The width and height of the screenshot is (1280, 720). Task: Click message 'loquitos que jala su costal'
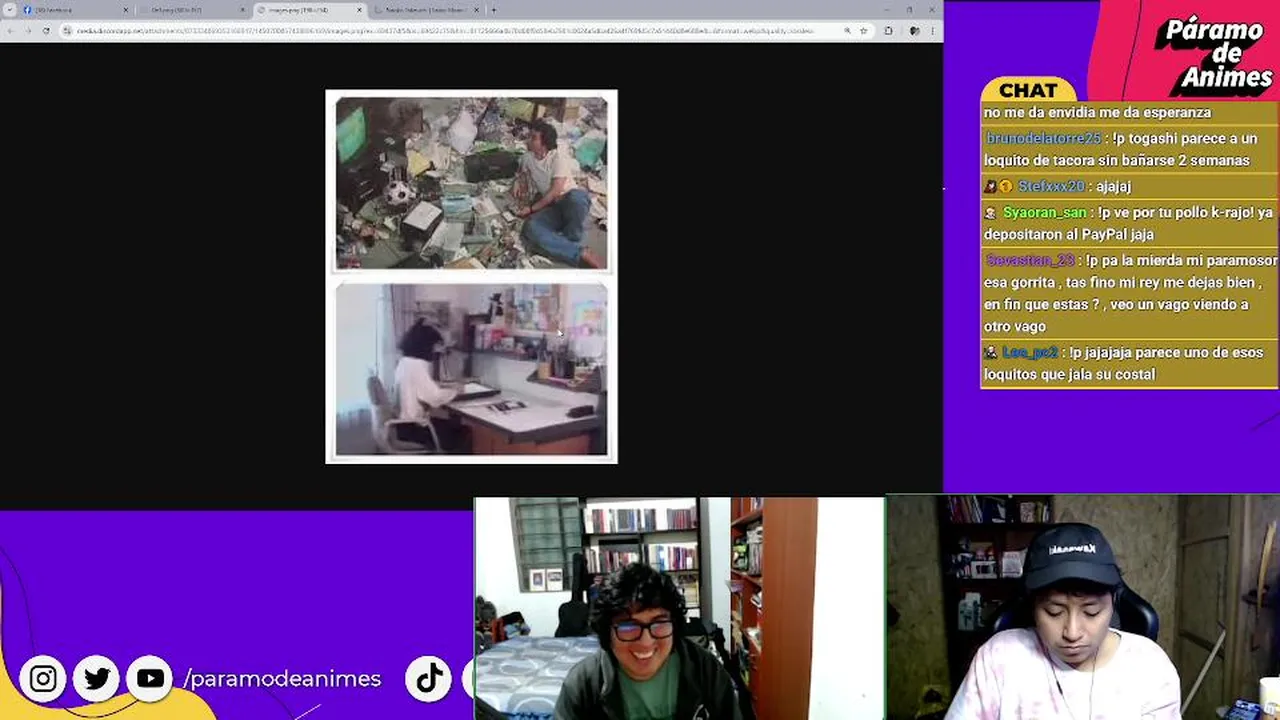(1070, 374)
